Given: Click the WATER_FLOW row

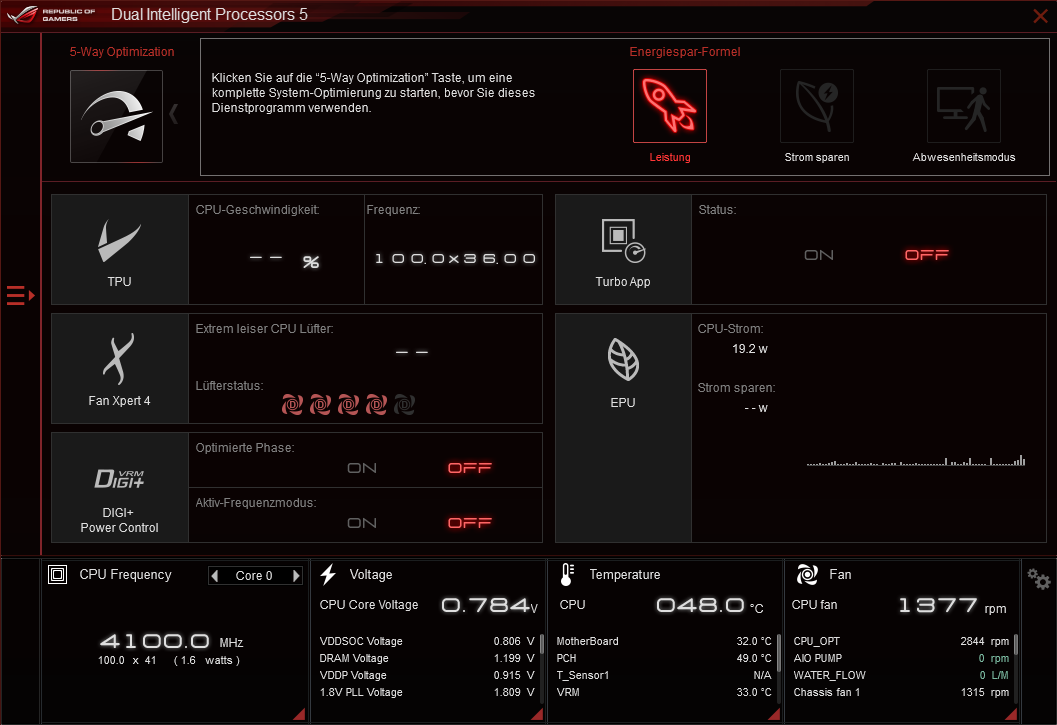Looking at the screenshot, I should (901, 675).
